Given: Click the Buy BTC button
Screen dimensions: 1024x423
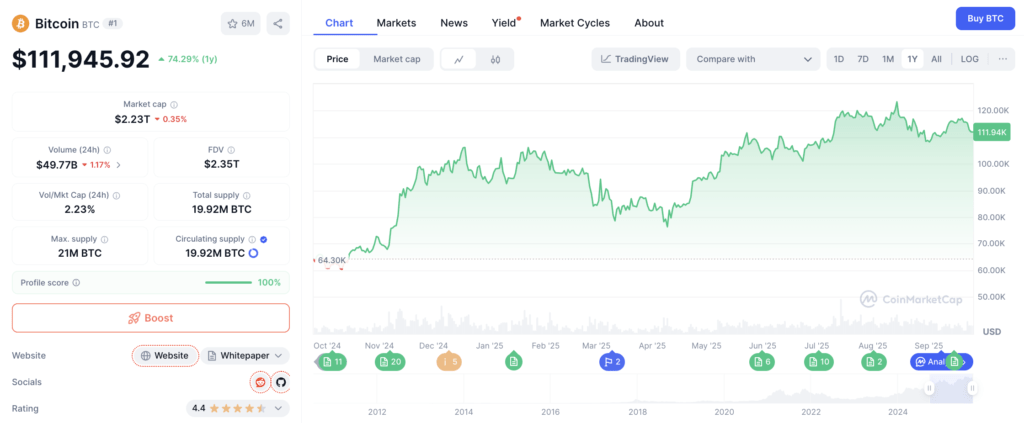Looking at the screenshot, I should coord(985,18).
